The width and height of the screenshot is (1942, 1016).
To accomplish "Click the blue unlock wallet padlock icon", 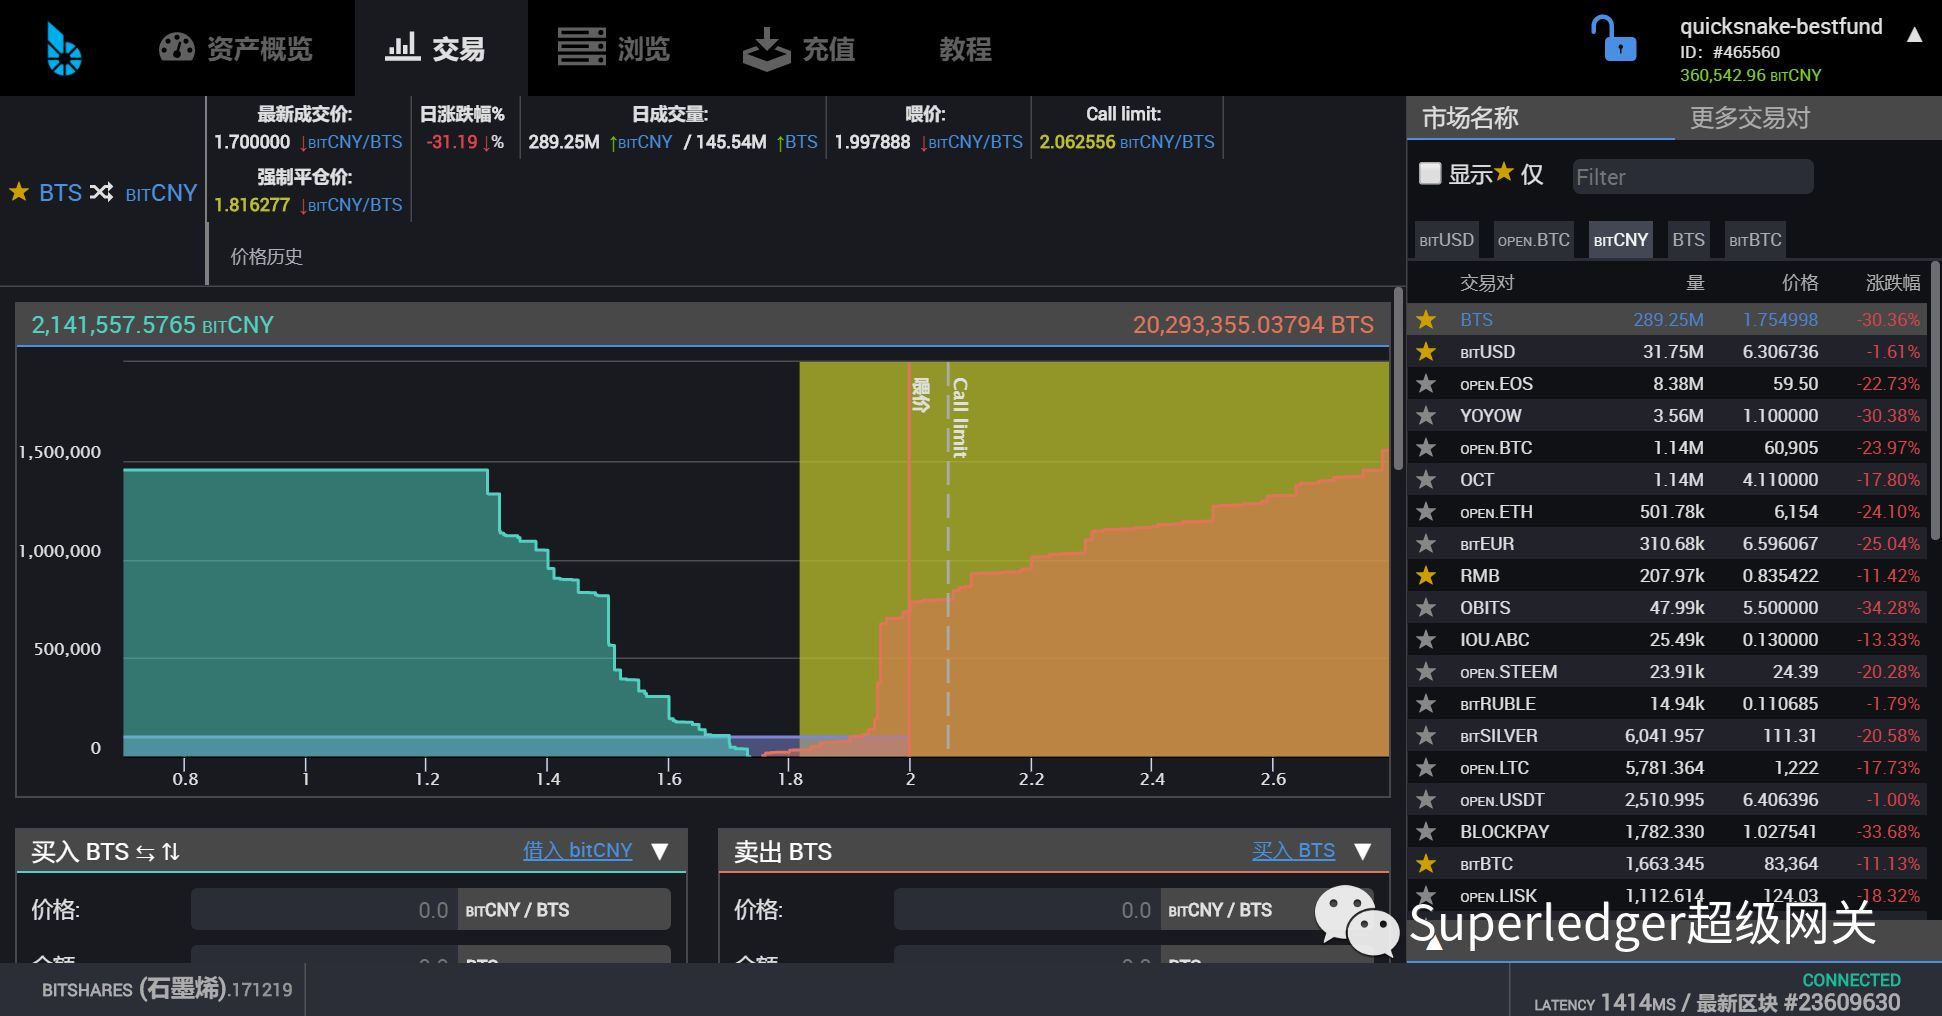I will point(1613,39).
